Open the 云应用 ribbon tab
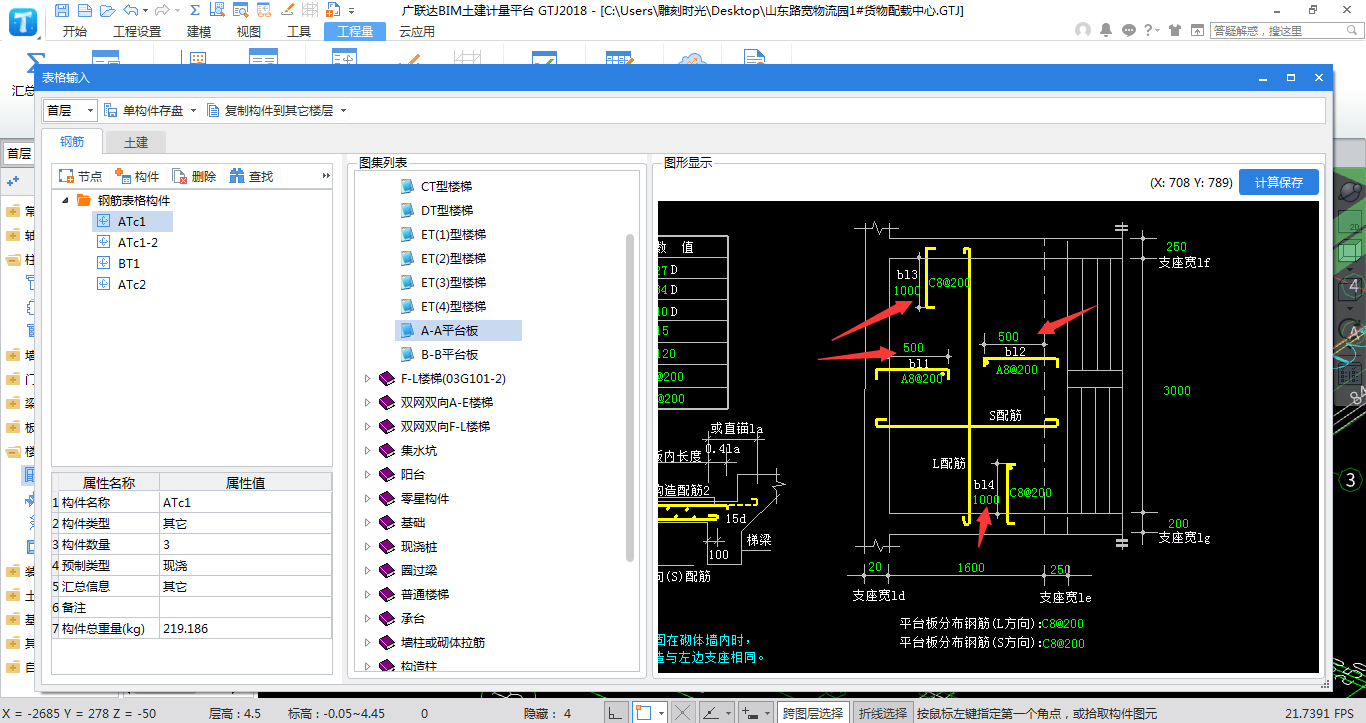This screenshot has height=723, width=1366. (x=417, y=31)
